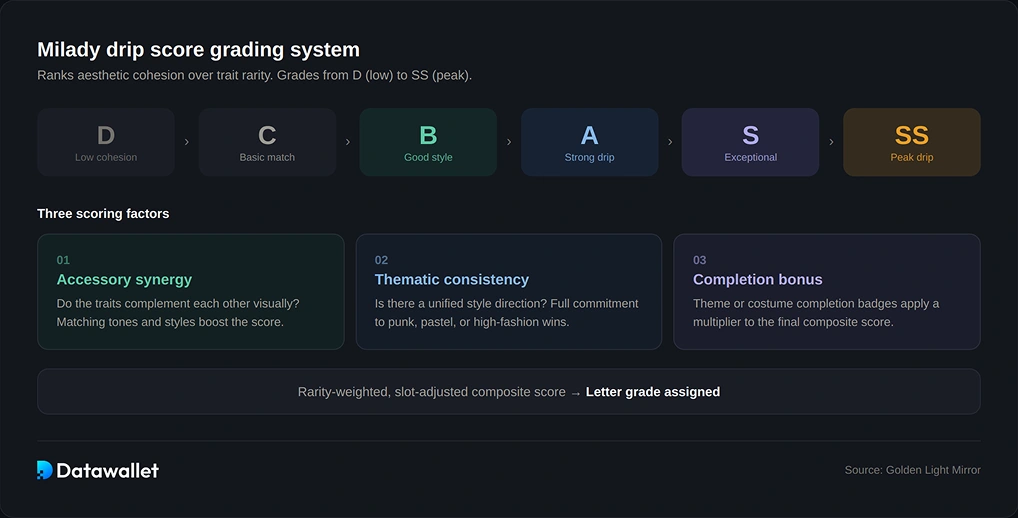The image size is (1018, 518).
Task: Open the Completion bonus factor card
Action: (x=827, y=291)
